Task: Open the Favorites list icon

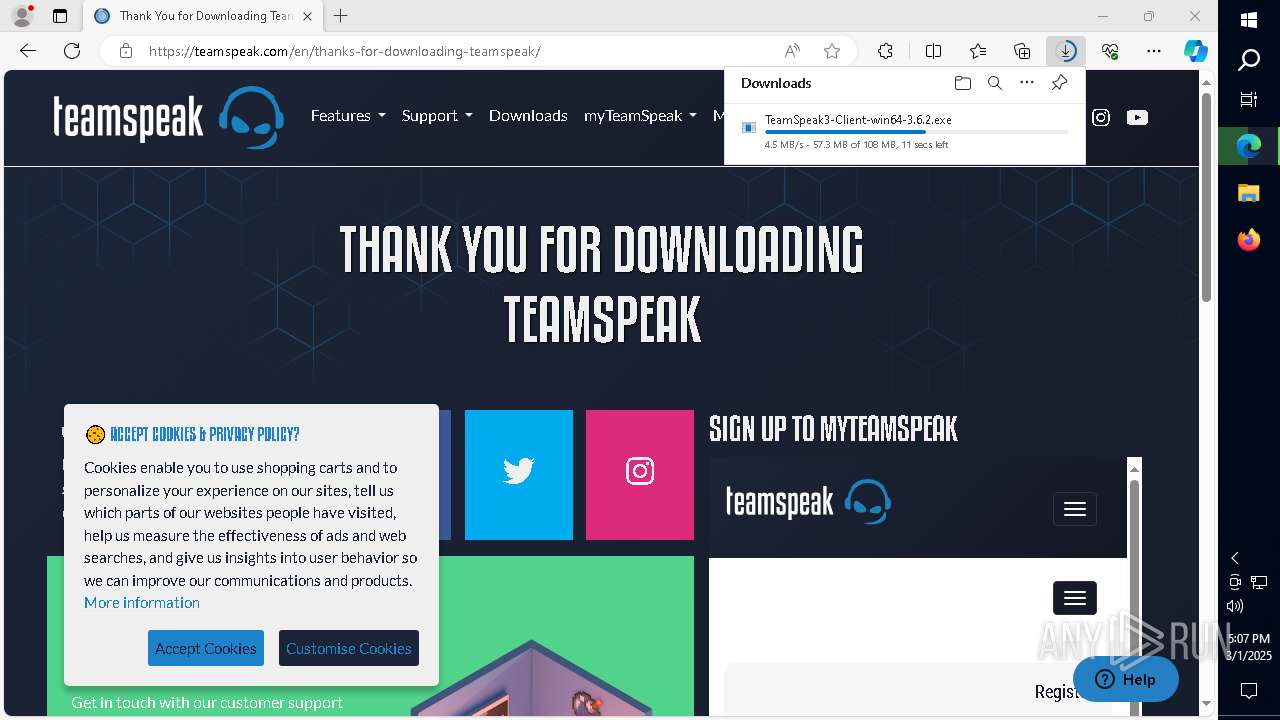Action: tap(978, 51)
